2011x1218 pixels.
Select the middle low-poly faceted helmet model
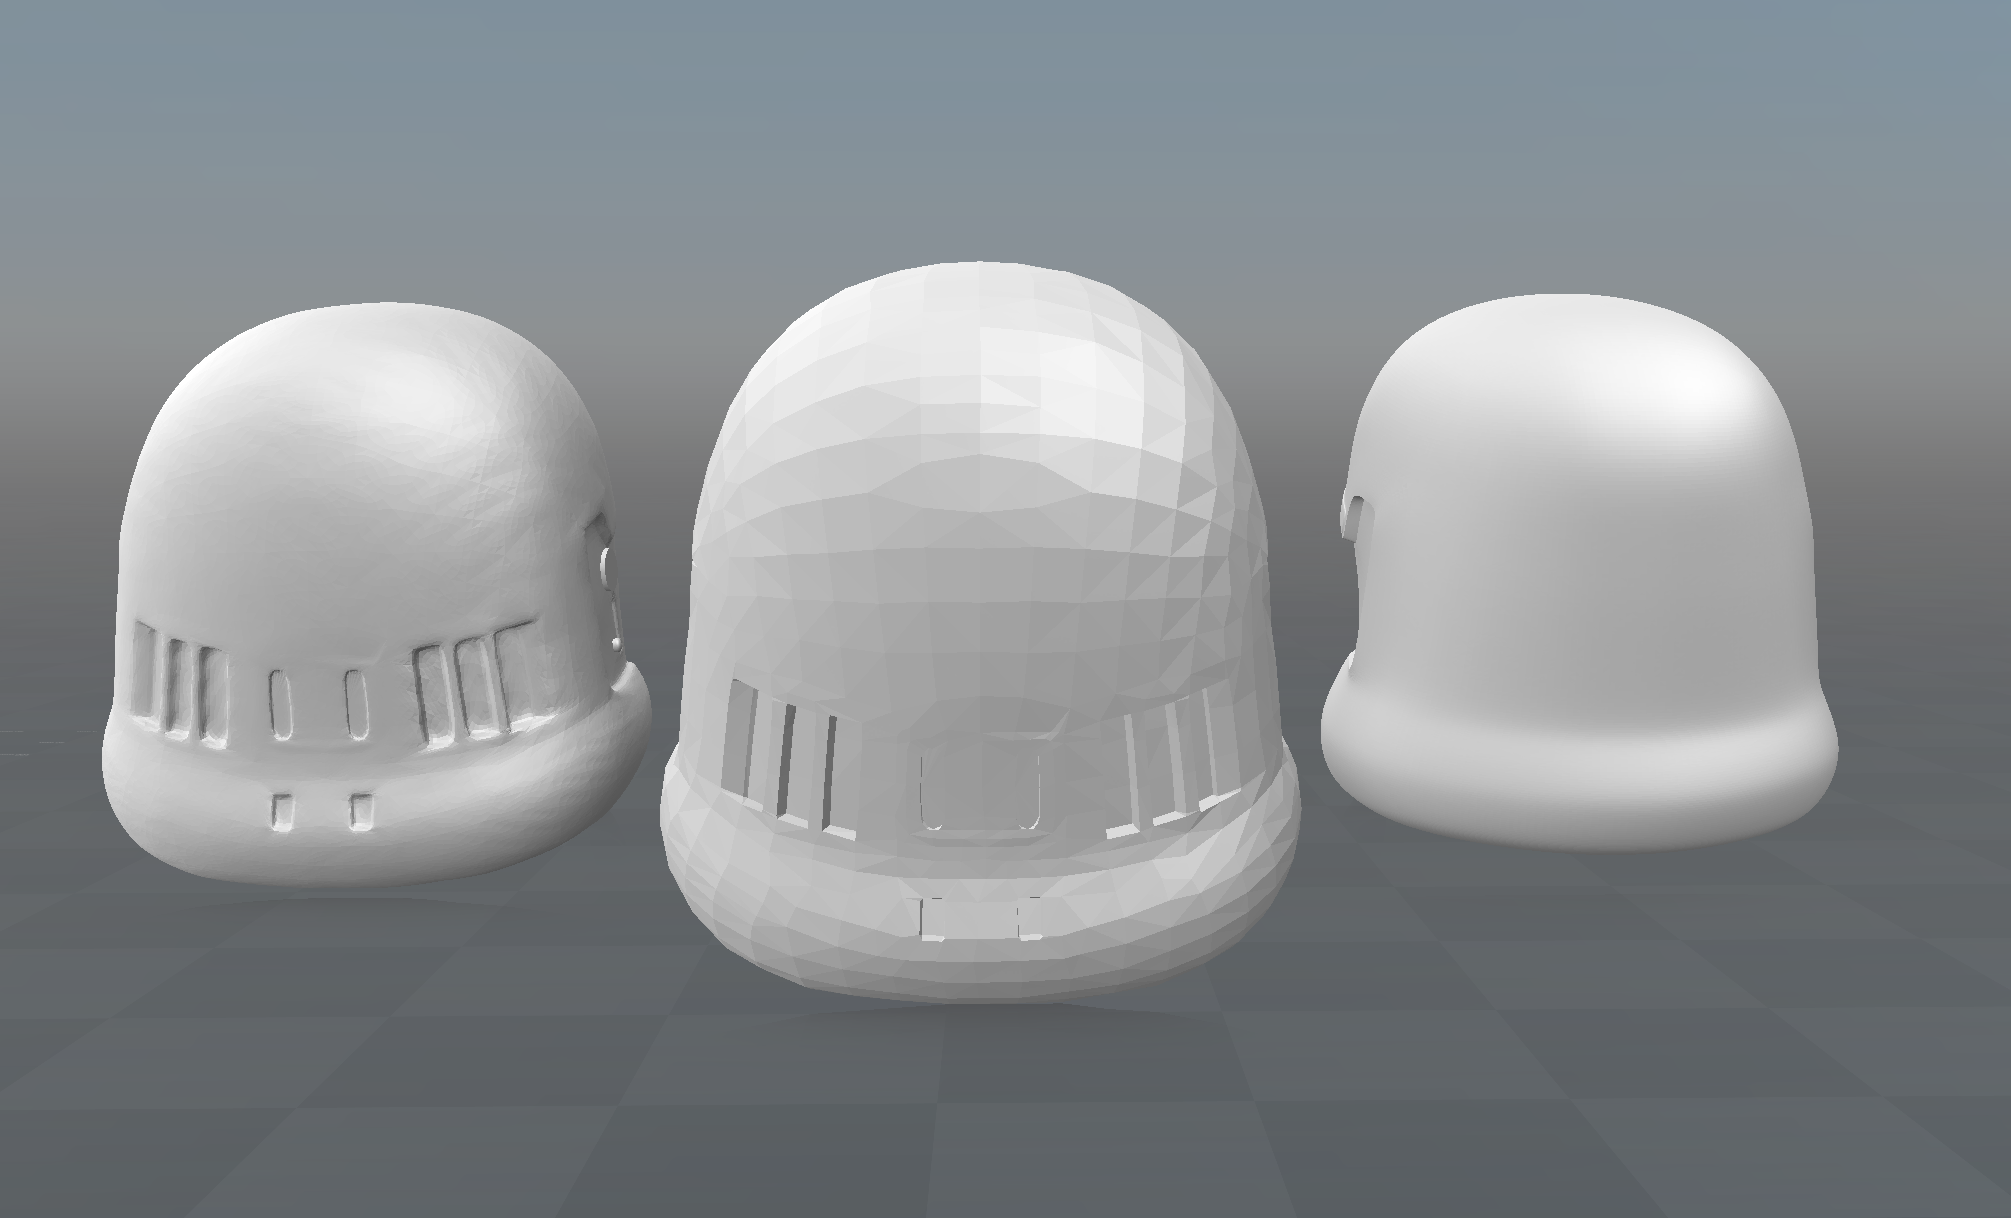[x=980, y=632]
